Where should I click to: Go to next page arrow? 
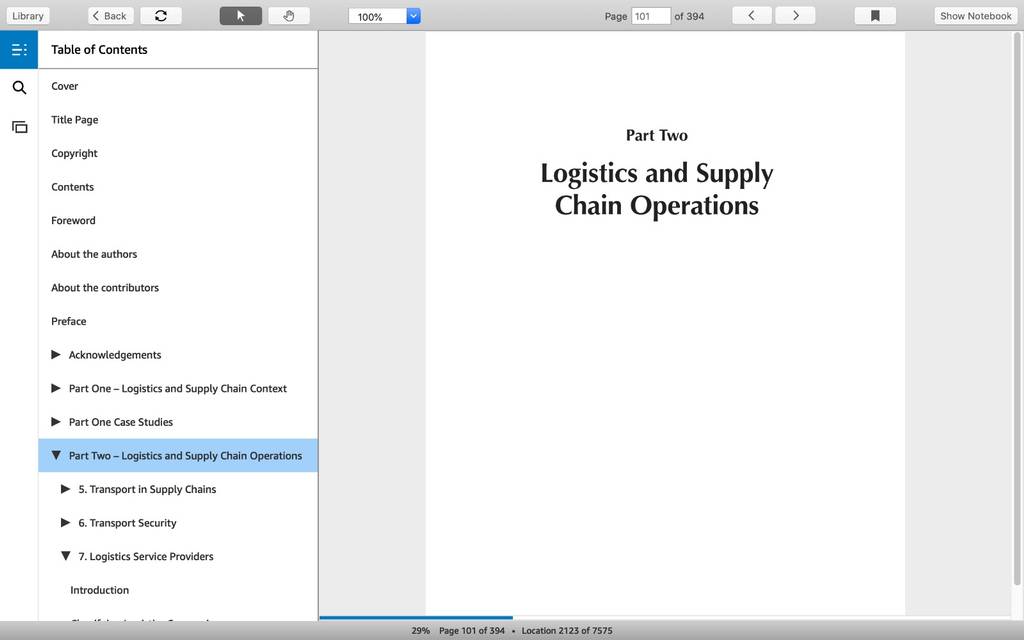click(x=795, y=16)
